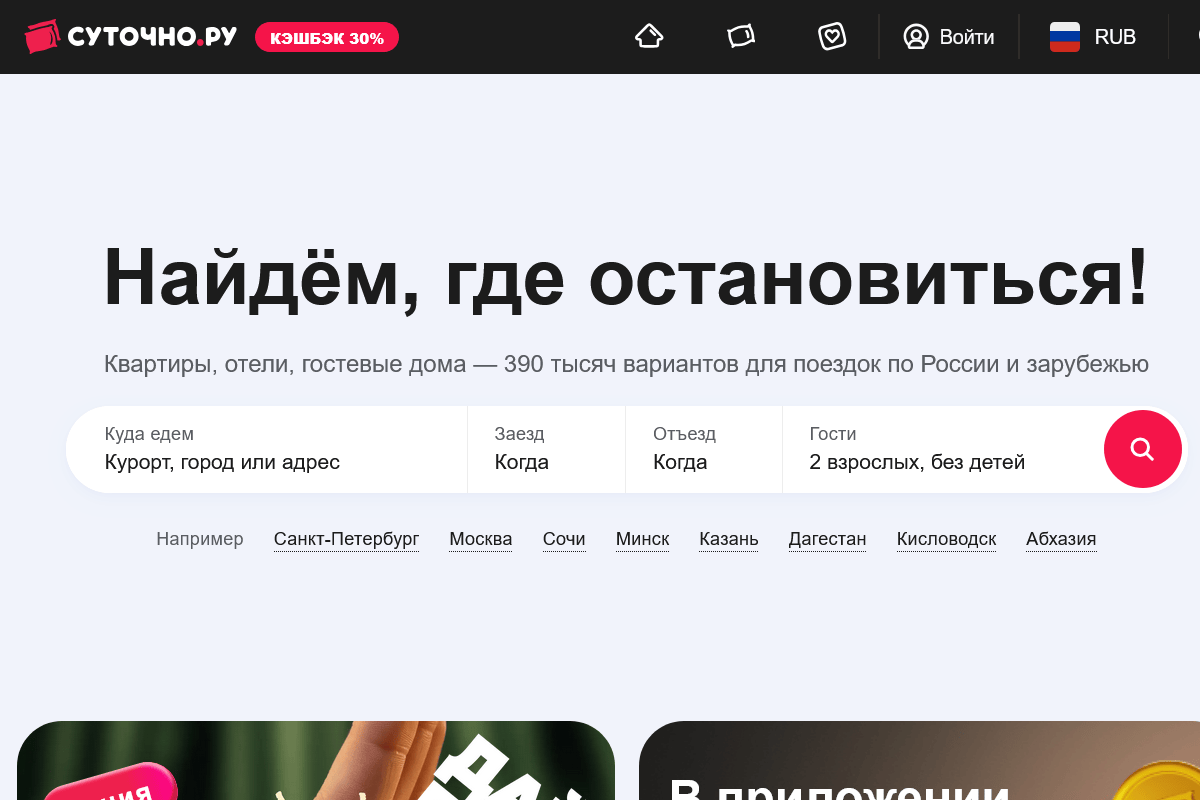
Task: Click the Кэшбэк 30% badge
Action: tap(327, 38)
